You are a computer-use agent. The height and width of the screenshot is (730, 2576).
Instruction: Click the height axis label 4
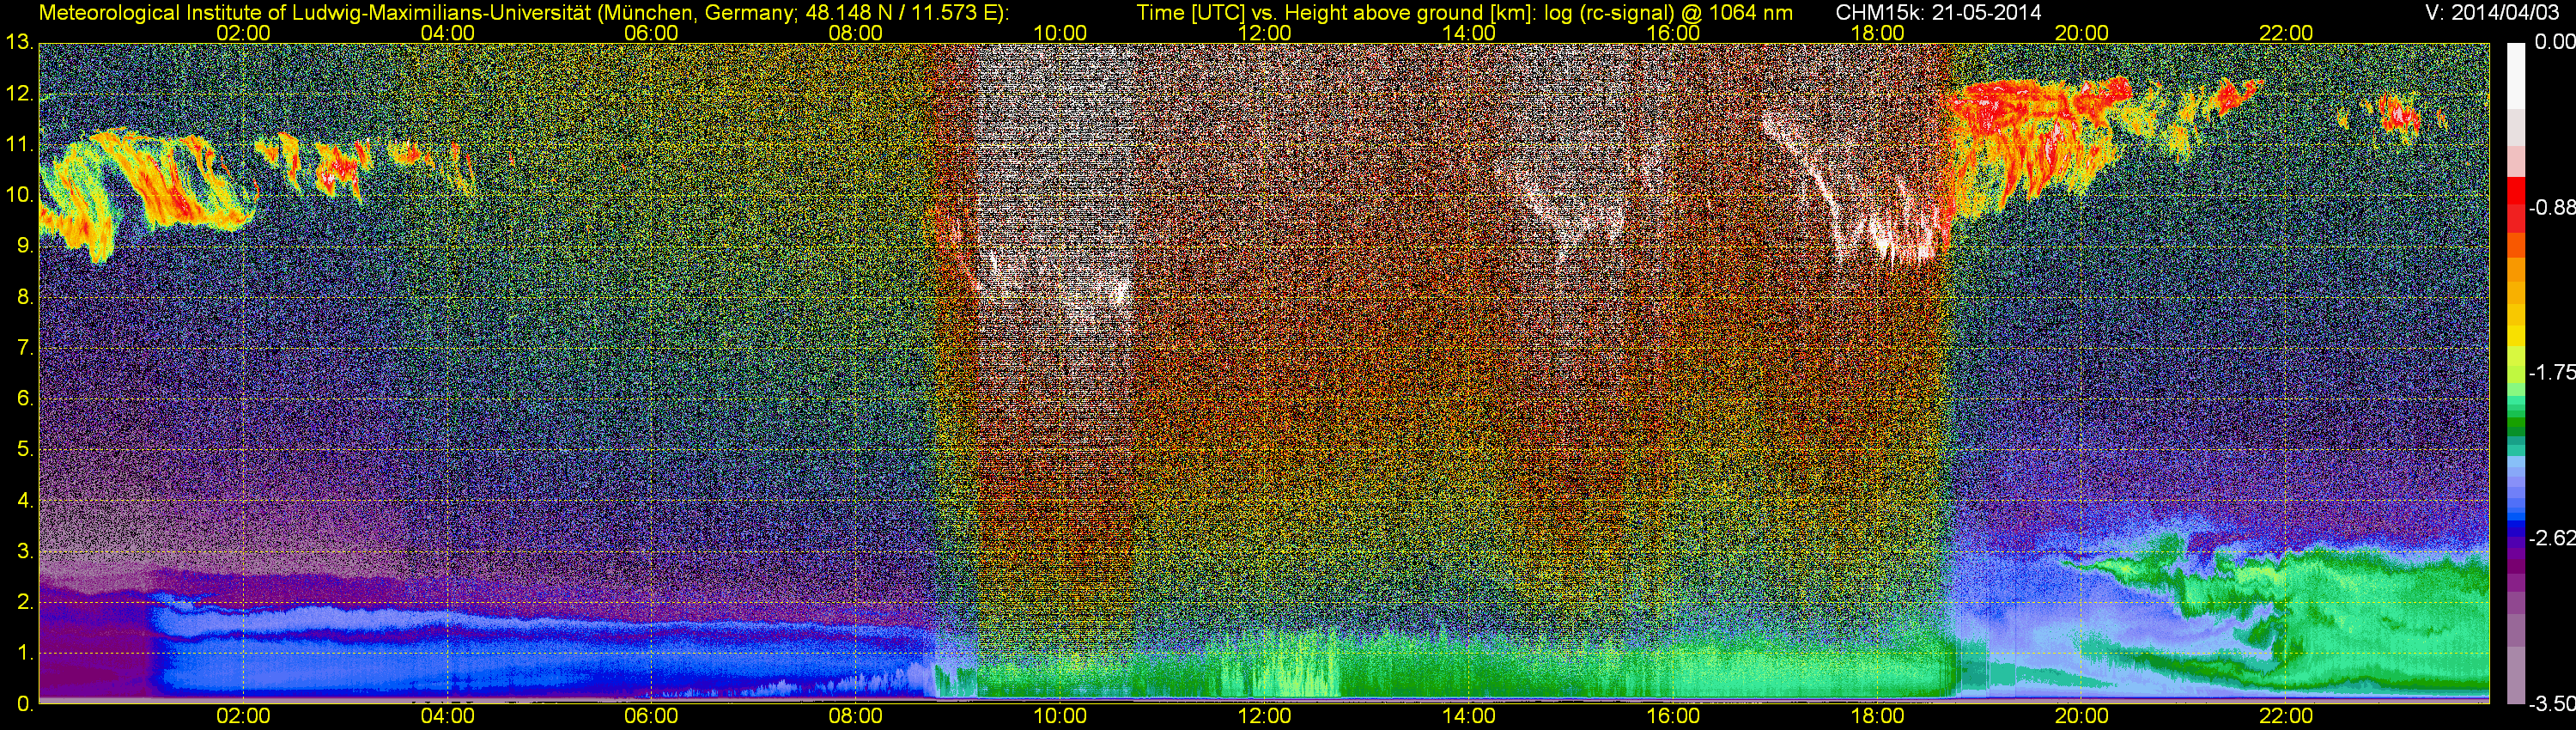[24, 501]
